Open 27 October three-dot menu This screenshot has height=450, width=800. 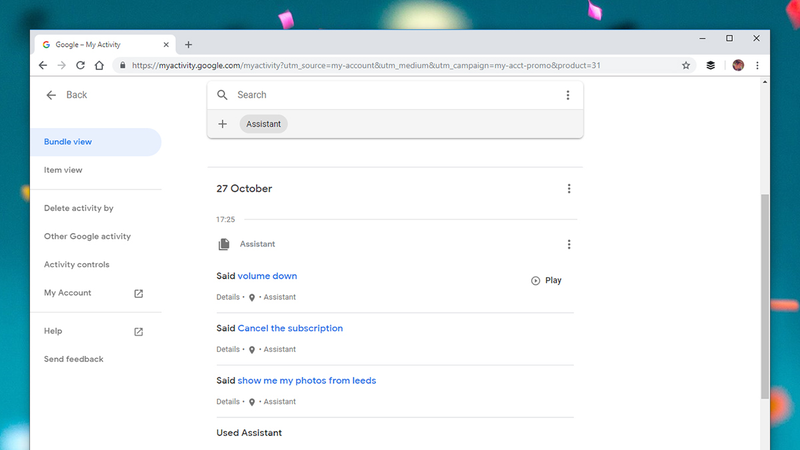coord(569,189)
